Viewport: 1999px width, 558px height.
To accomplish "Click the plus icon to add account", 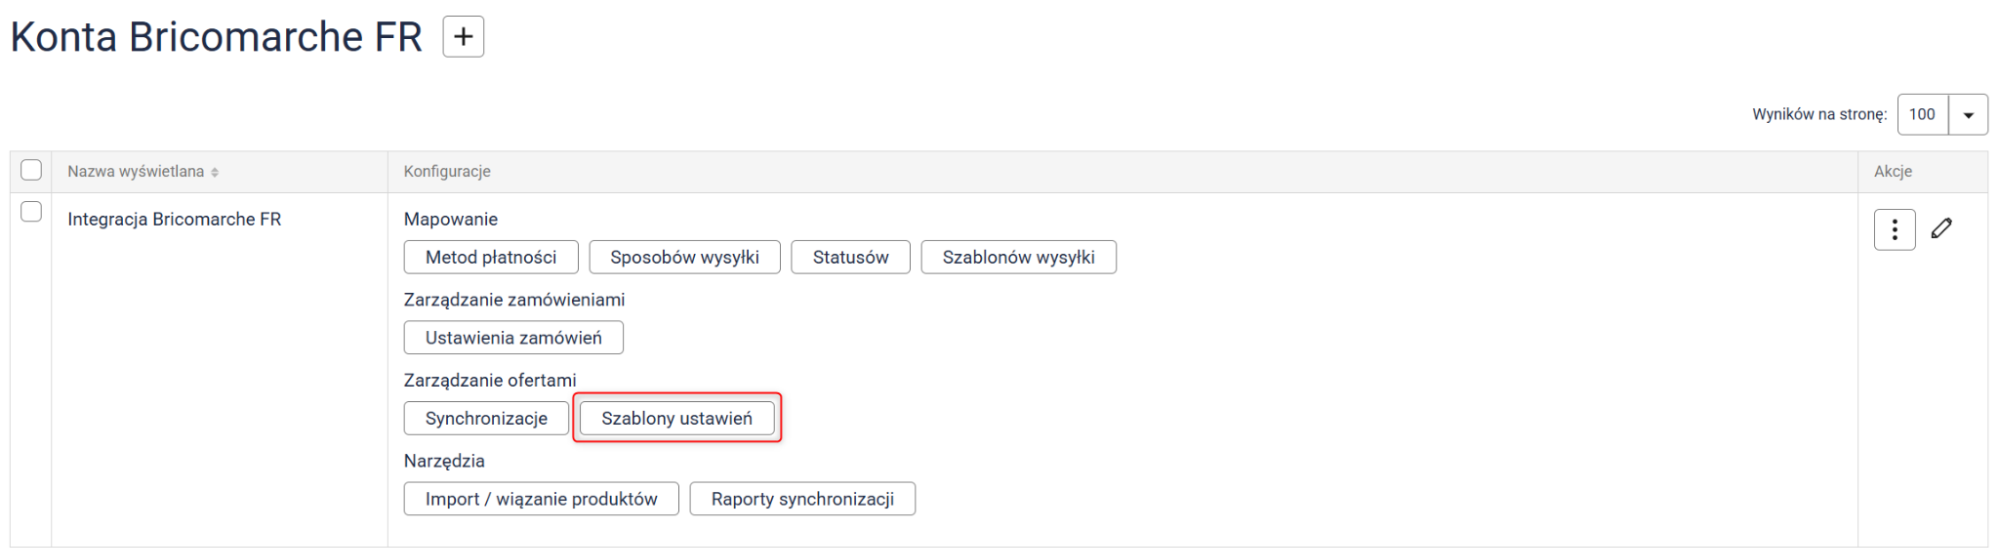I will point(463,37).
